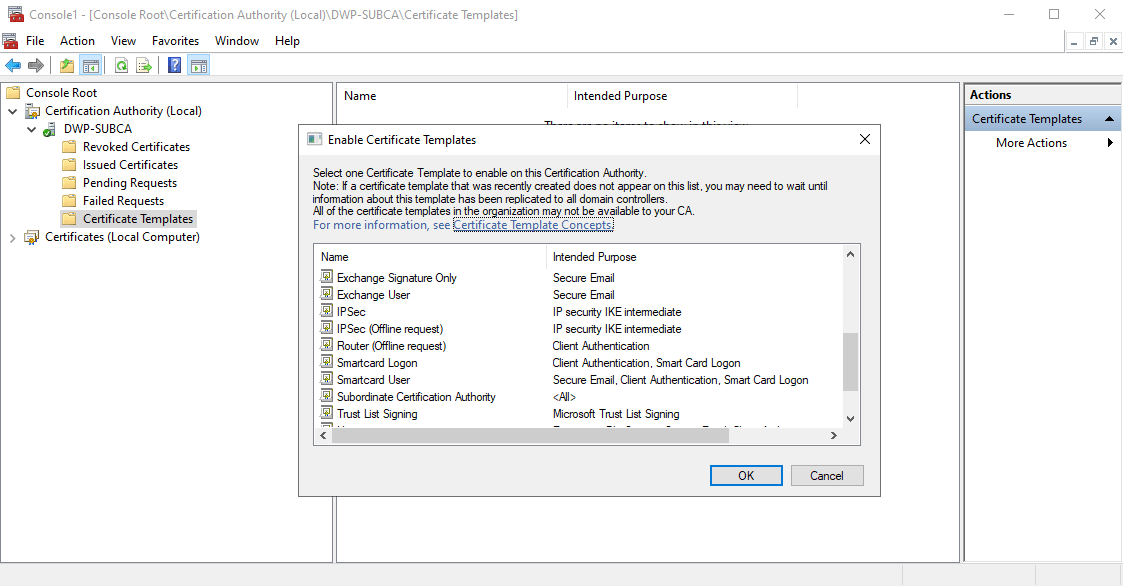This screenshot has width=1123, height=586.
Task: Select the IPSec (Offline request) template icon
Action: click(x=327, y=328)
